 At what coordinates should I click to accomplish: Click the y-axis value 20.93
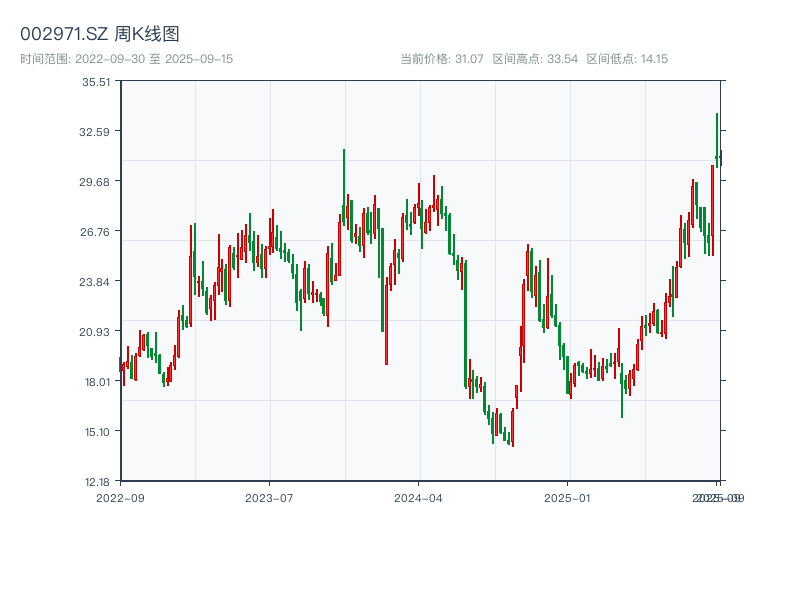point(94,332)
